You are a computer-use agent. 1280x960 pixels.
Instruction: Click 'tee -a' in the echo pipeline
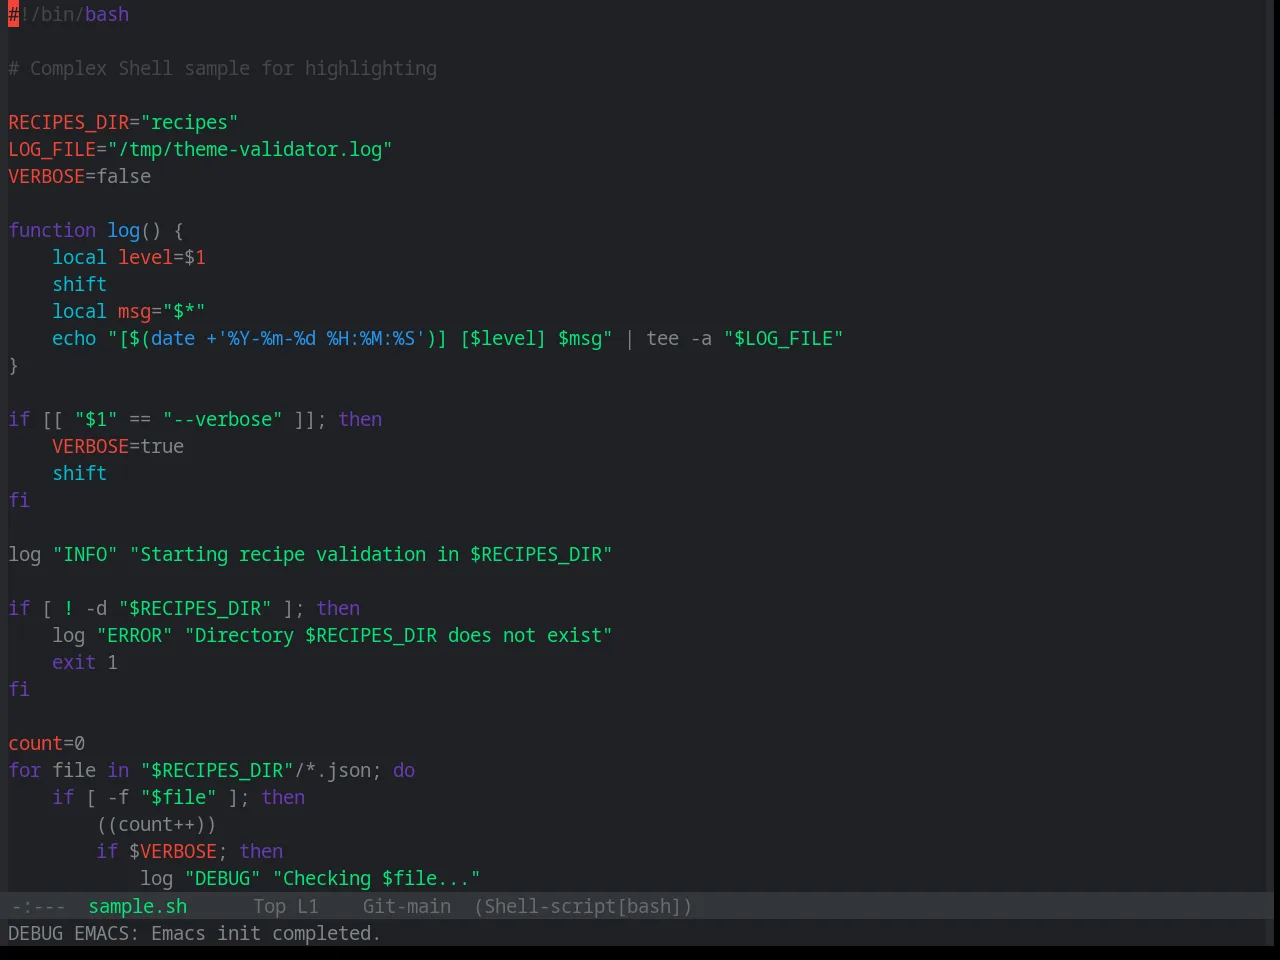[x=679, y=338]
